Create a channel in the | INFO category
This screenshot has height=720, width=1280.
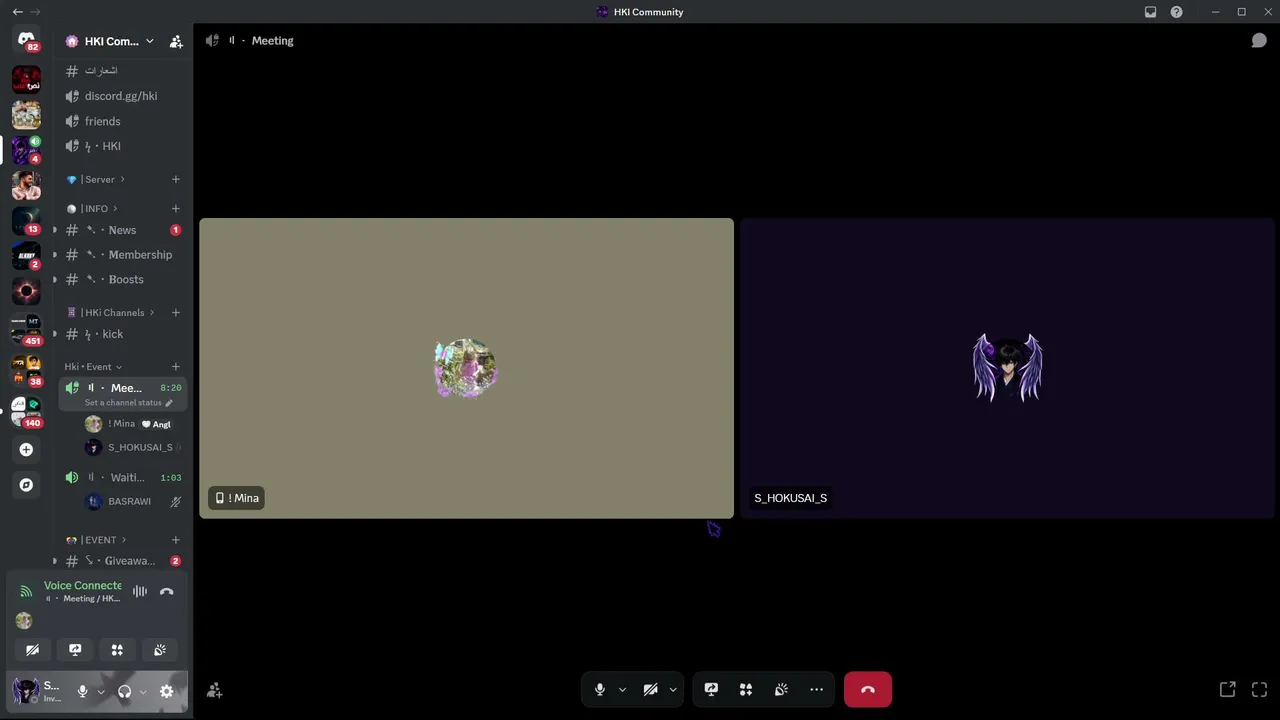click(176, 208)
